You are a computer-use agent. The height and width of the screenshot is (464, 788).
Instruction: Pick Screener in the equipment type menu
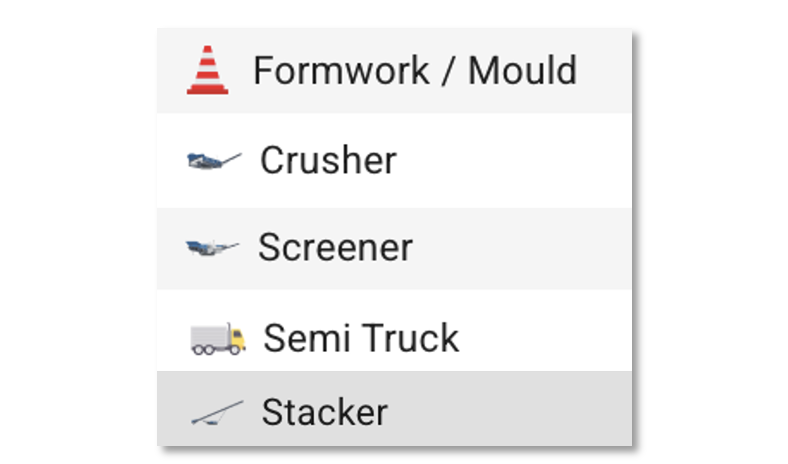[x=394, y=248]
